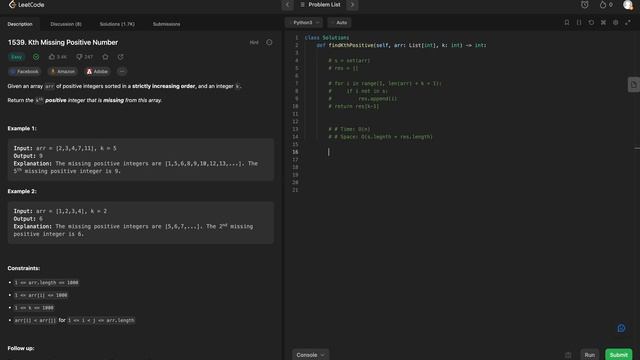This screenshot has width=640, height=360.
Task: Click the Adobe company tag
Action: tap(97, 71)
